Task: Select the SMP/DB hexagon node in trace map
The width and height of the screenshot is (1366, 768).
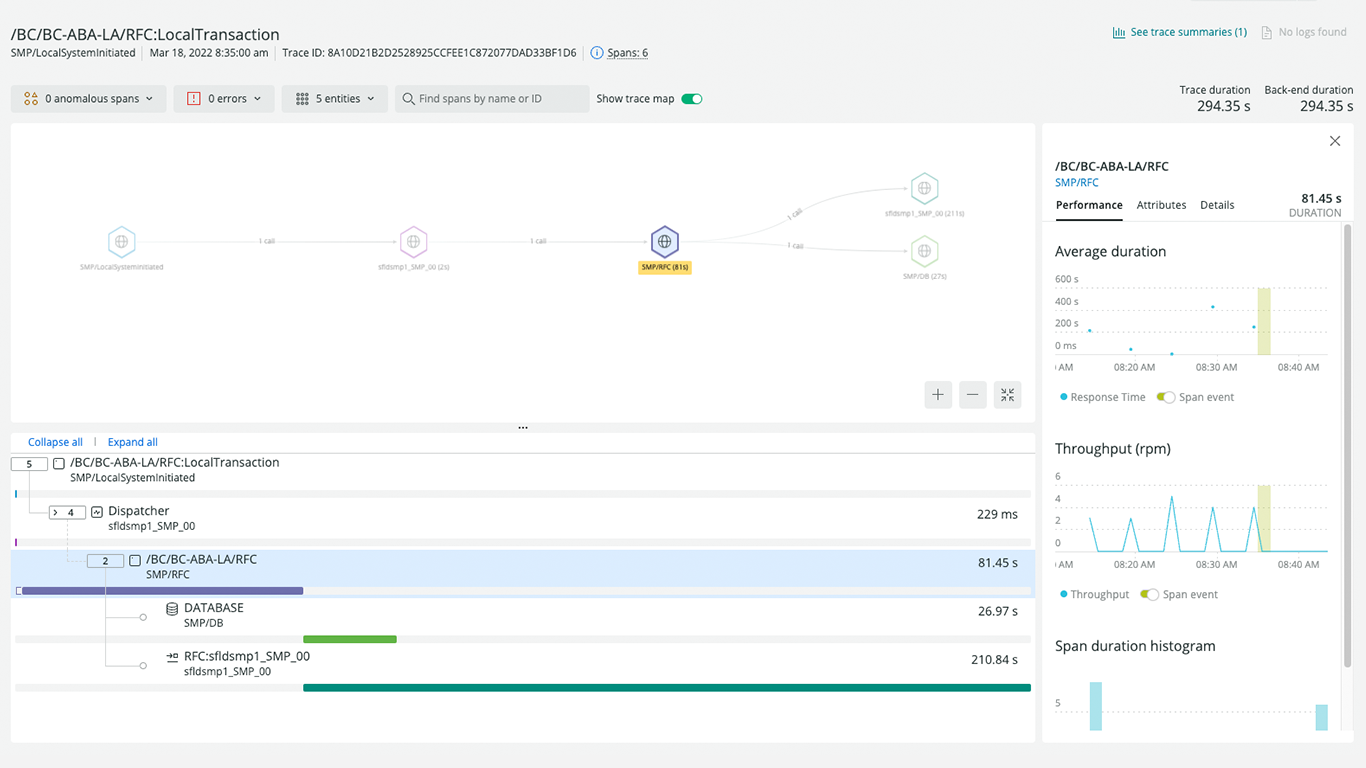Action: click(x=923, y=253)
